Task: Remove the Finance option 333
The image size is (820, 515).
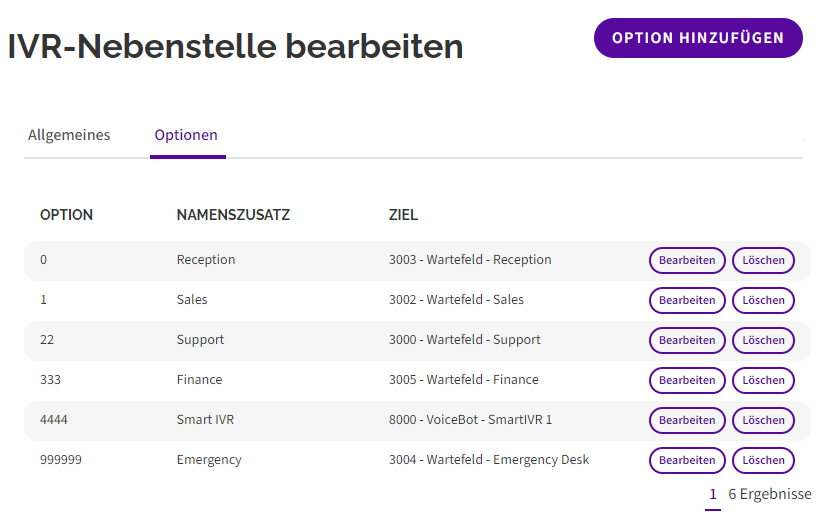Action: [763, 380]
